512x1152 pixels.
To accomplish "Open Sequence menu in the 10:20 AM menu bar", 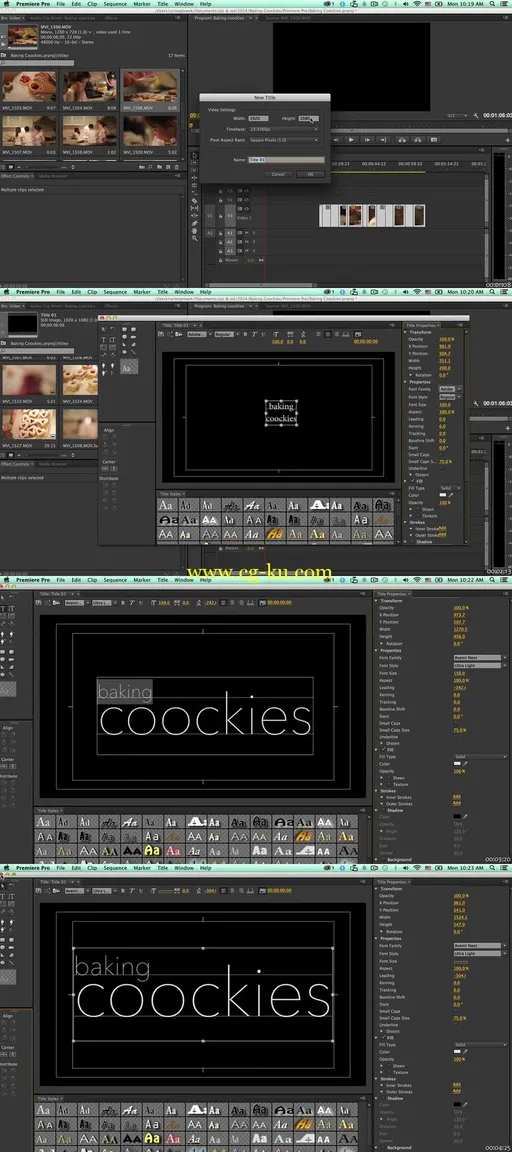I will (115, 292).
